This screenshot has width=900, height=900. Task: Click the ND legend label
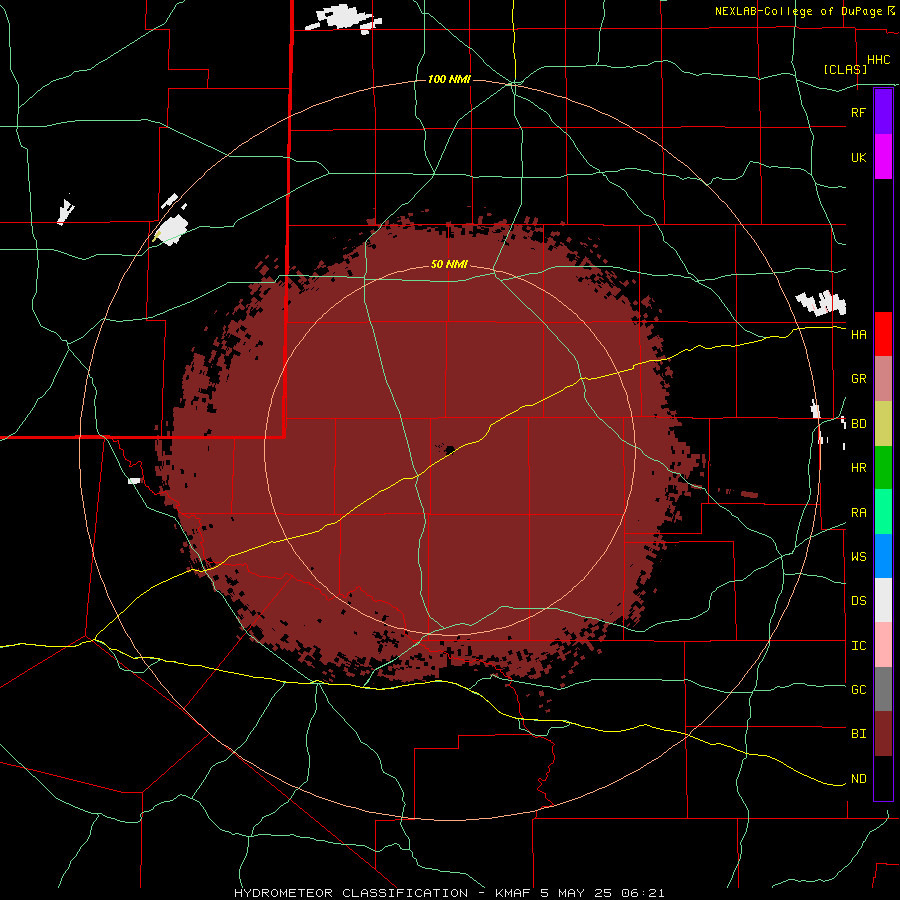click(859, 779)
